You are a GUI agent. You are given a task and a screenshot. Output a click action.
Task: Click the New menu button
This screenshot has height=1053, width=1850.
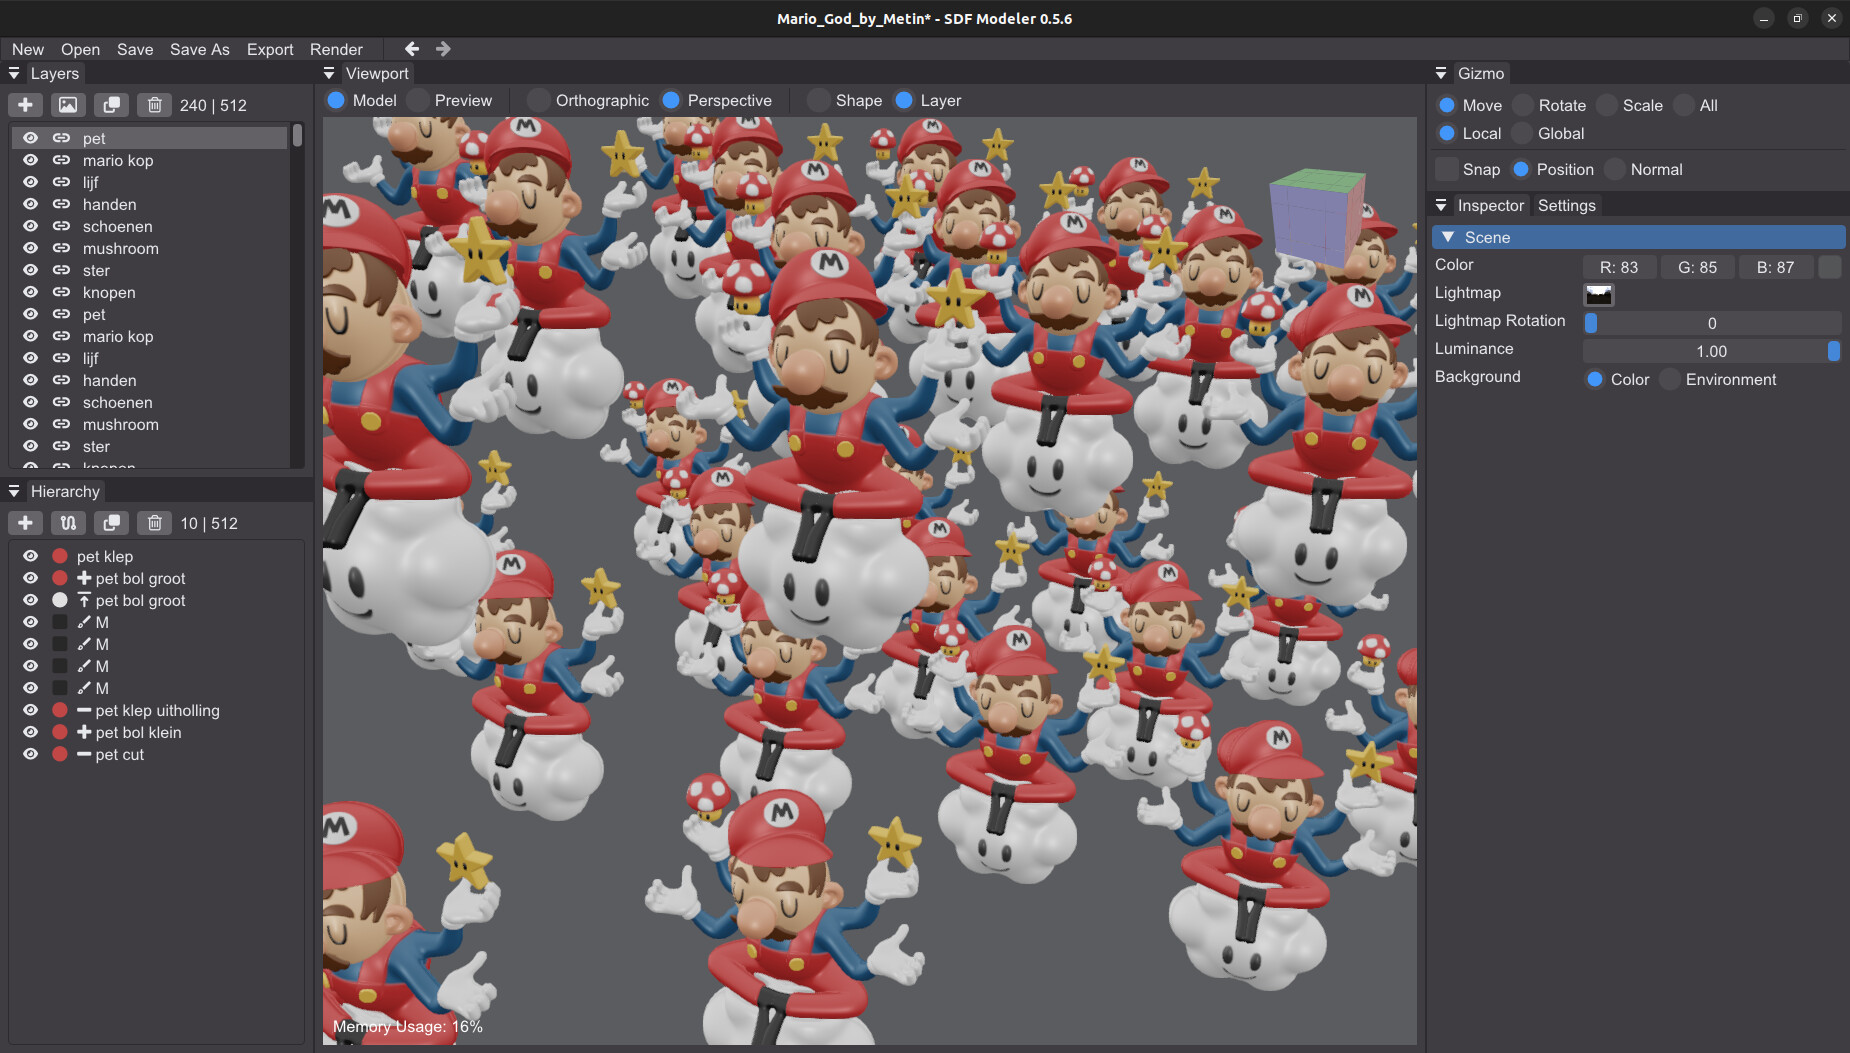coord(28,49)
